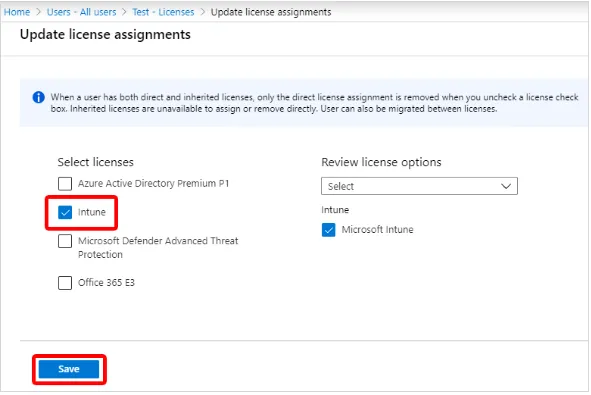Click the Update license assignments page title
The height and width of the screenshot is (395, 591).
pos(105,35)
